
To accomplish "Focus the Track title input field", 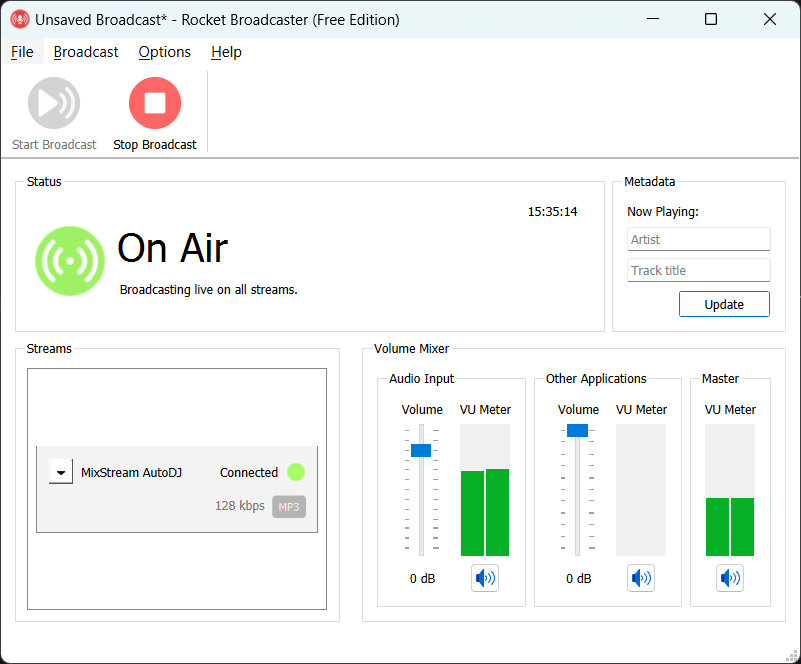I will 698,270.
